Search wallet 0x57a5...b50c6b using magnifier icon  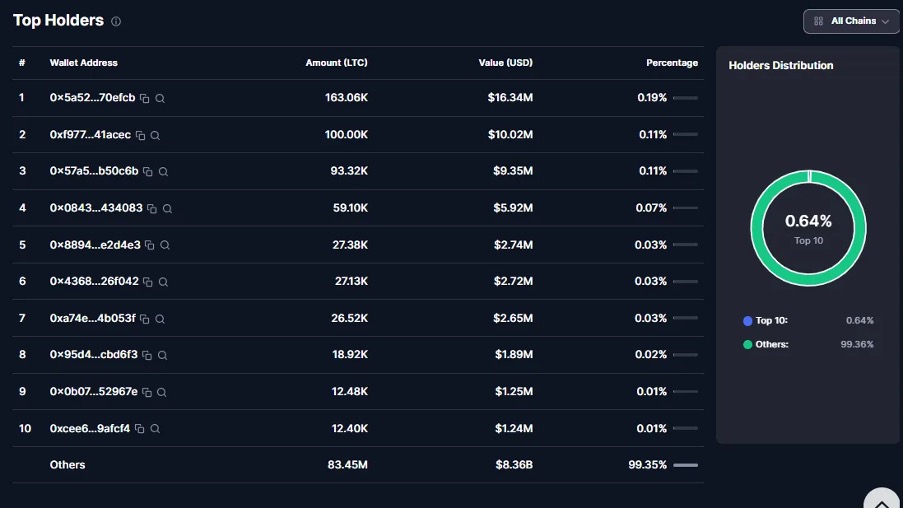click(163, 172)
